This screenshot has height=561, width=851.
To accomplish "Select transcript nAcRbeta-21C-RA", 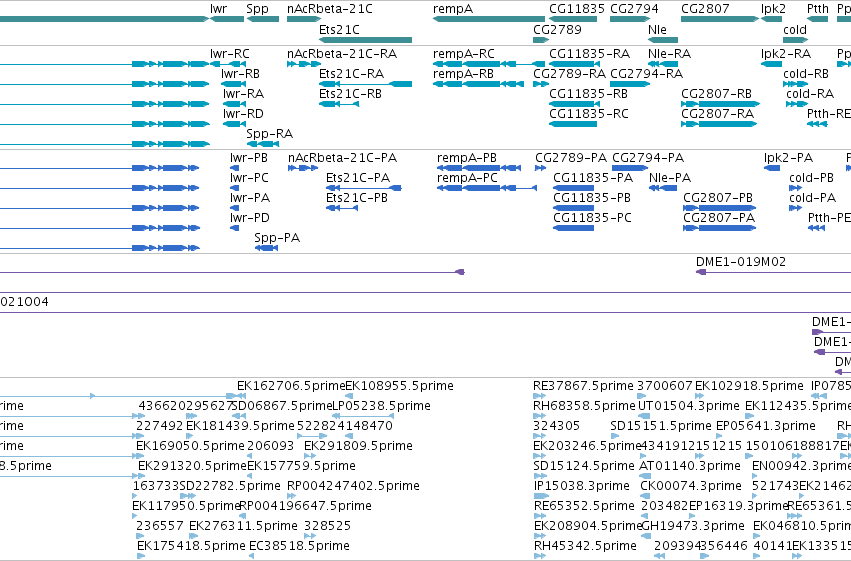I will (304, 64).
